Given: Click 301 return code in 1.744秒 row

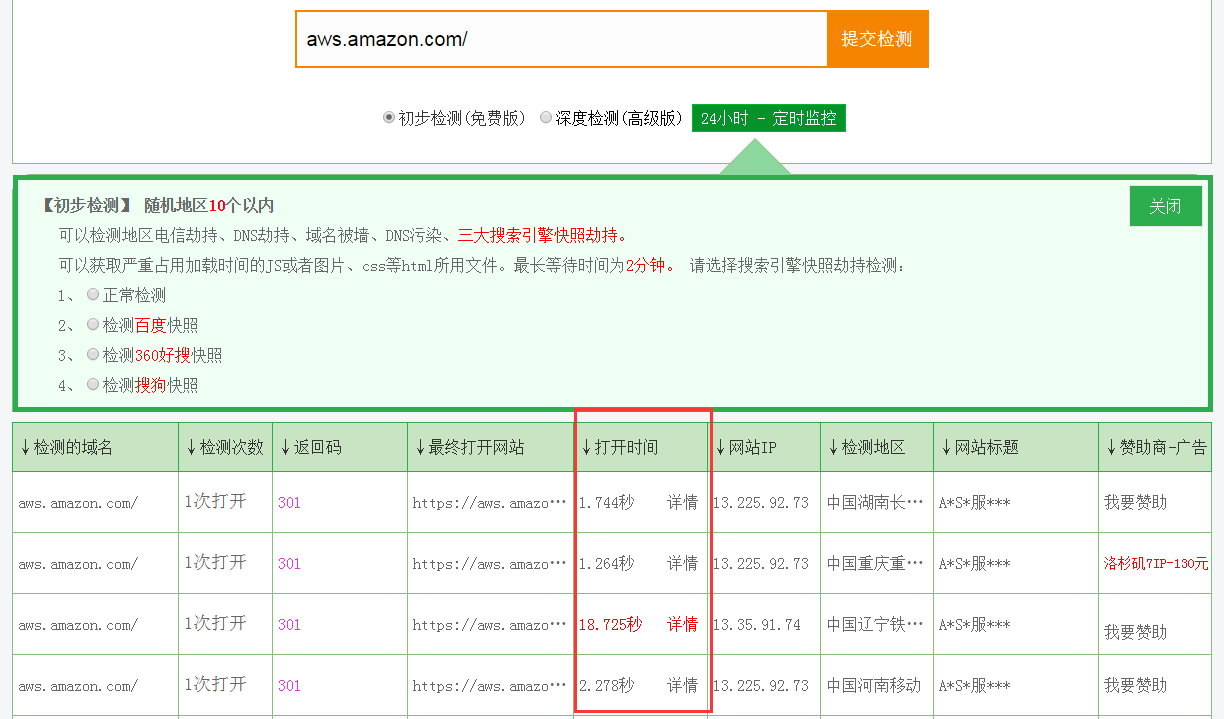Looking at the screenshot, I should [289, 502].
